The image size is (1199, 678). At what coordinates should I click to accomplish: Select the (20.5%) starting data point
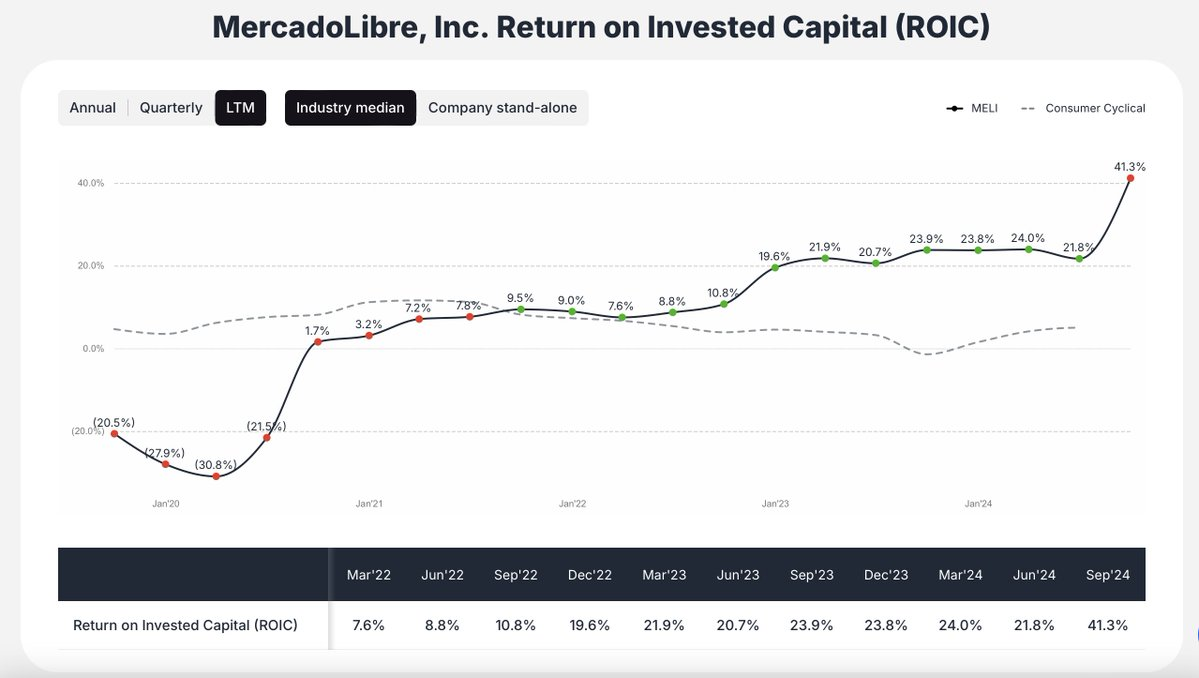tap(114, 435)
